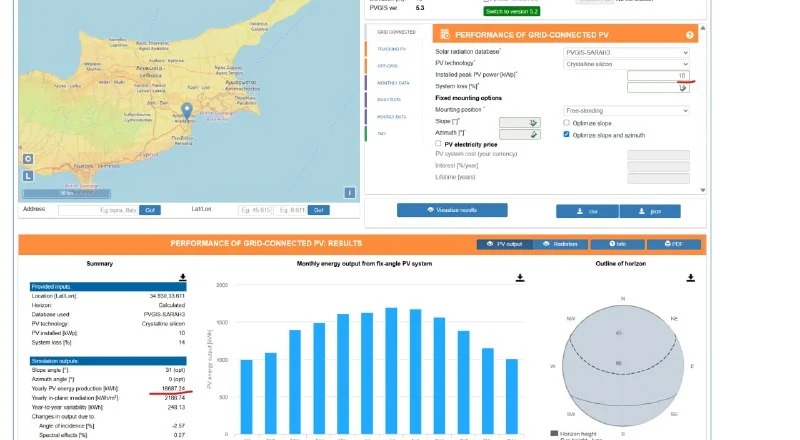Switch to the Off-Grid tab
The width and height of the screenshot is (800, 440).
pyautogui.click(x=386, y=65)
